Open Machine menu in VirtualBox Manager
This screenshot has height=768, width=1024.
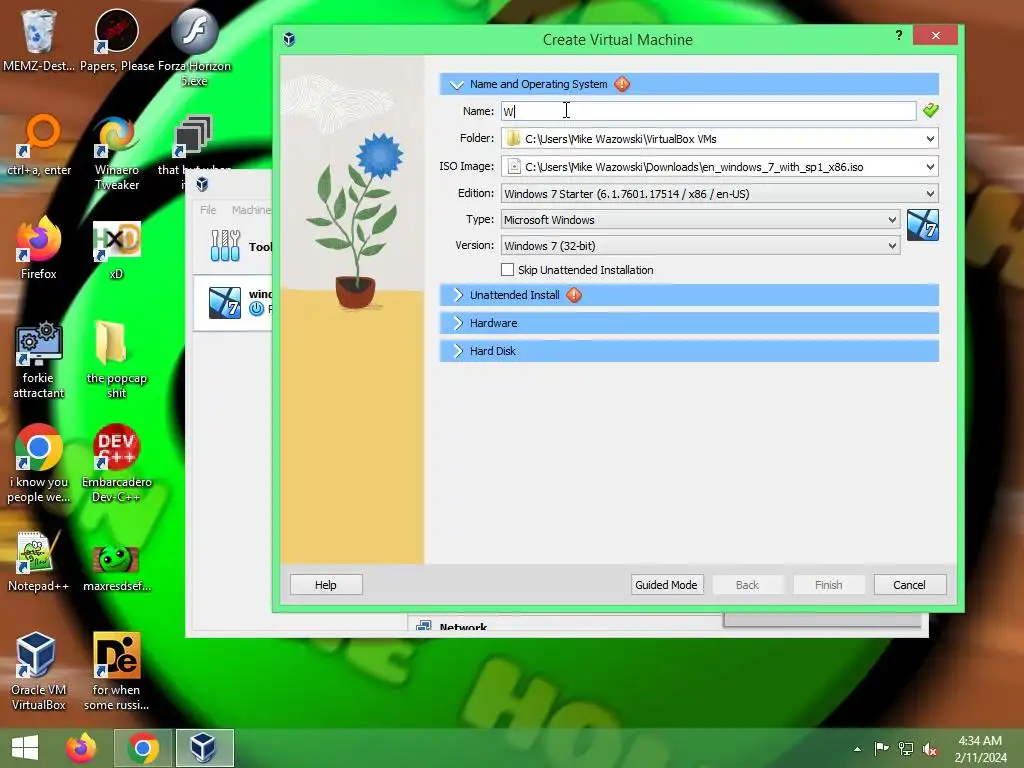pyautogui.click(x=251, y=210)
